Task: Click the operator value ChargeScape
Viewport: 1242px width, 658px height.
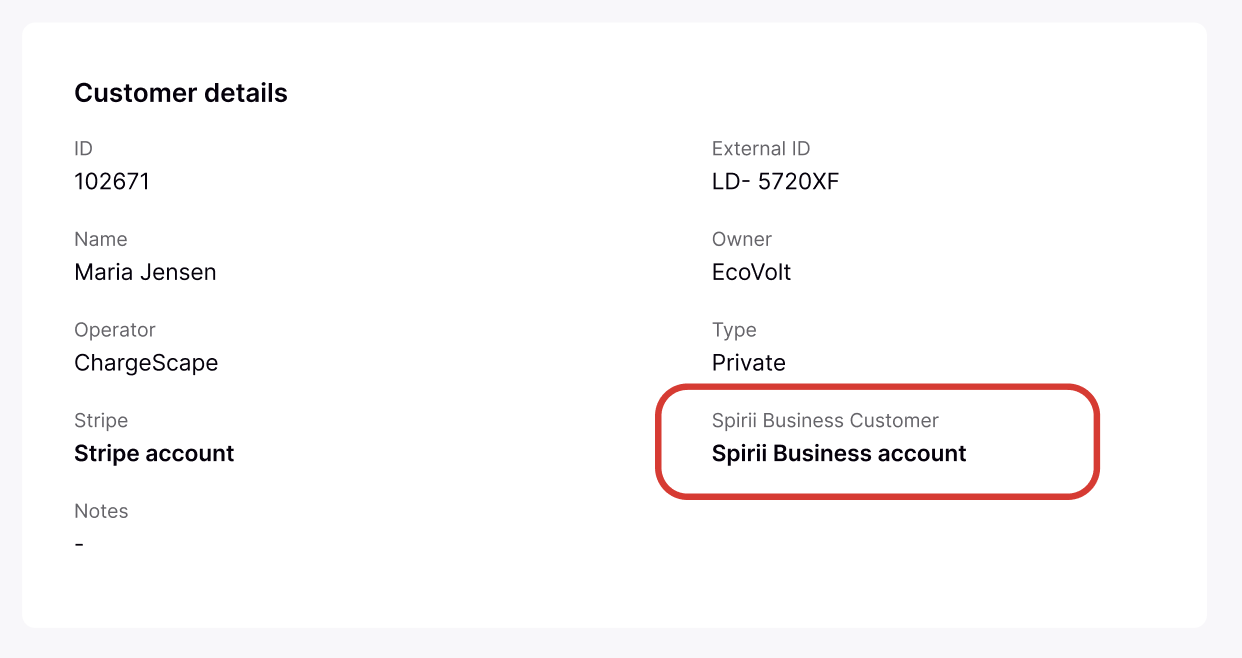Action: (146, 363)
